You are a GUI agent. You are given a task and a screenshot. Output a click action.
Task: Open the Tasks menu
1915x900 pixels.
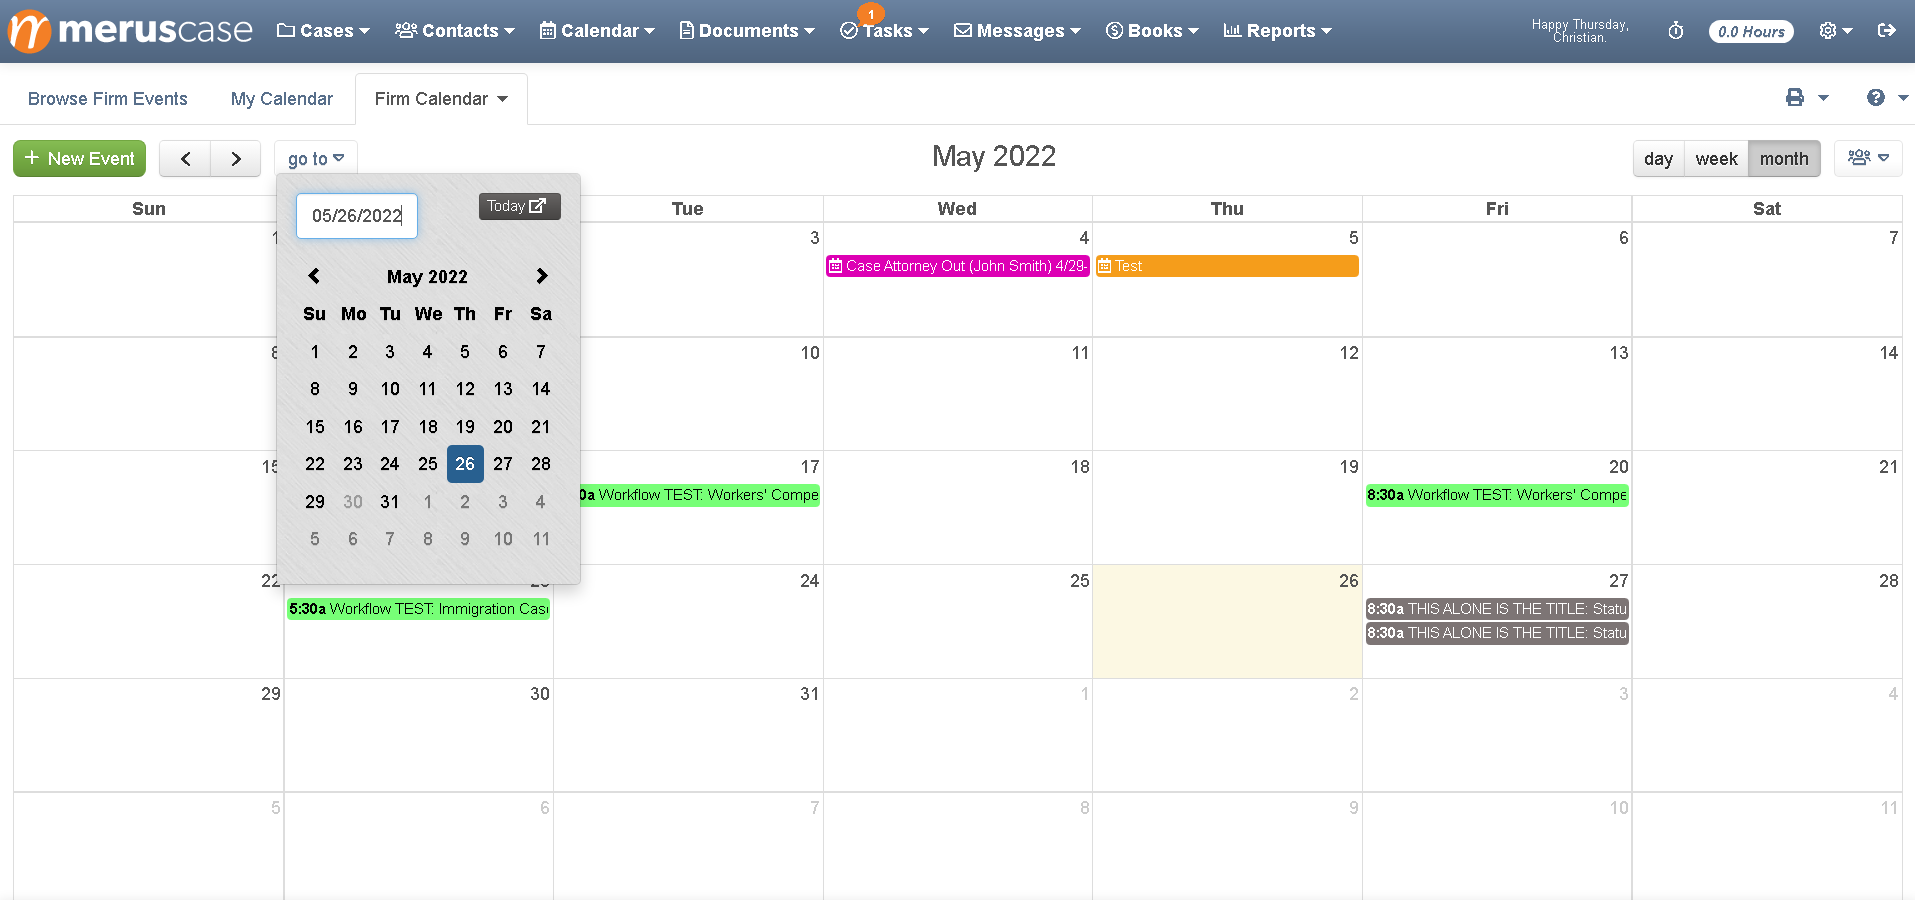(x=885, y=31)
